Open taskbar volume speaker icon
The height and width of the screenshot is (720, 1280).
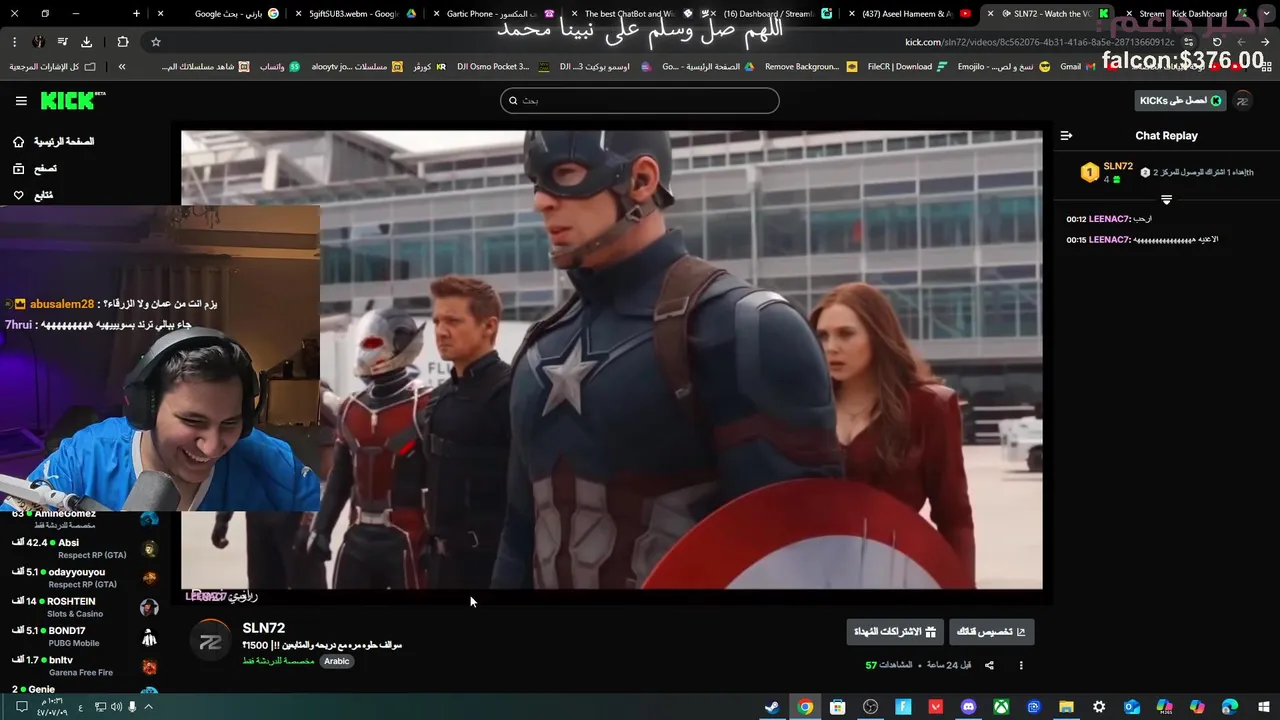[116, 707]
